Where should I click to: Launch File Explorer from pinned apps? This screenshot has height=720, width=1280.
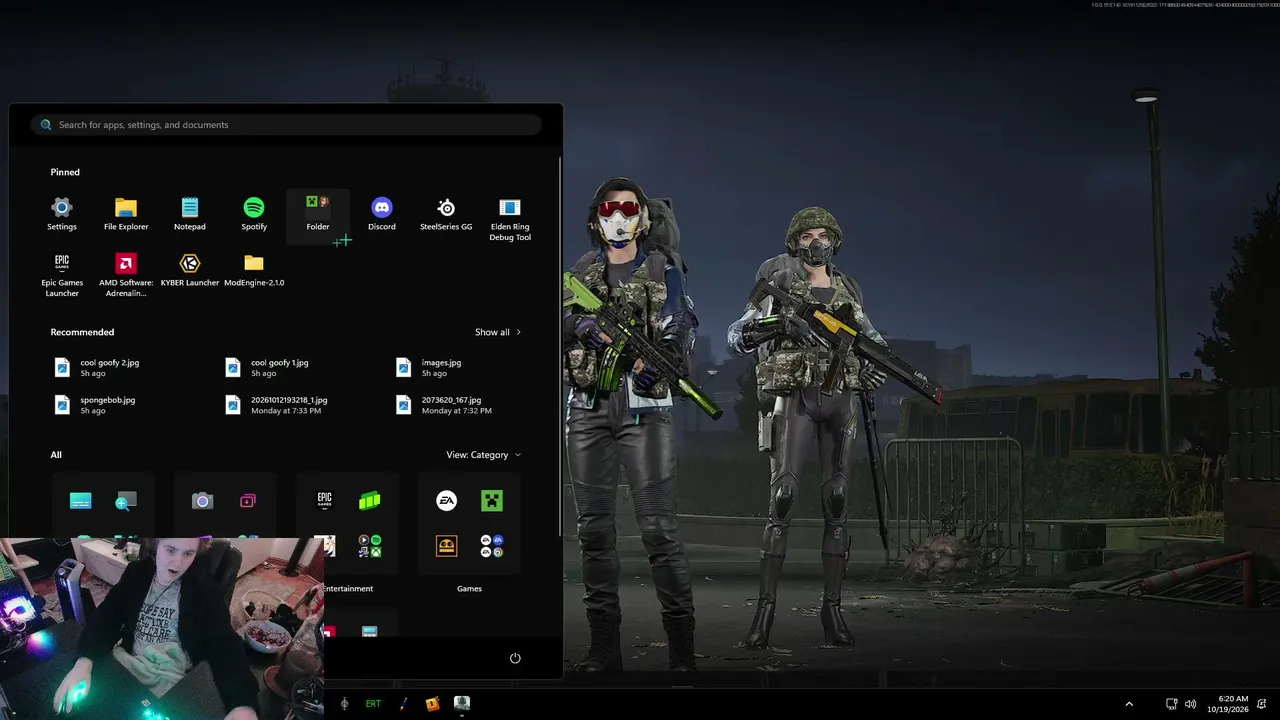click(126, 214)
